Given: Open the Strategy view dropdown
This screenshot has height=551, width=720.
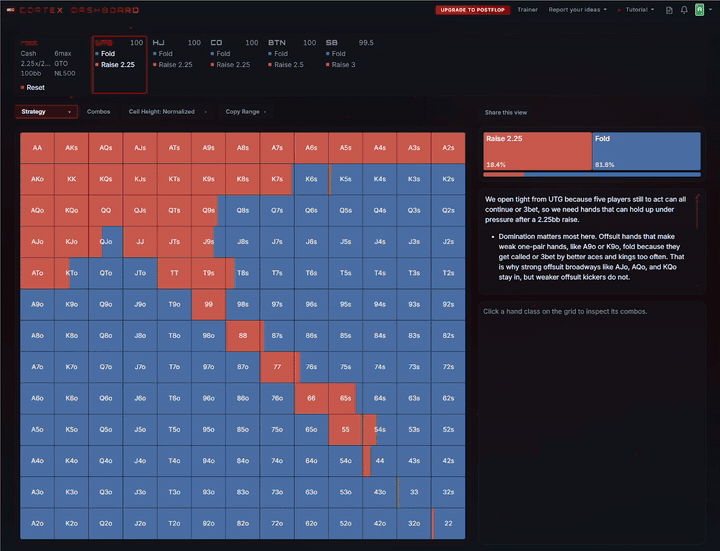Looking at the screenshot, I should pos(46,112).
